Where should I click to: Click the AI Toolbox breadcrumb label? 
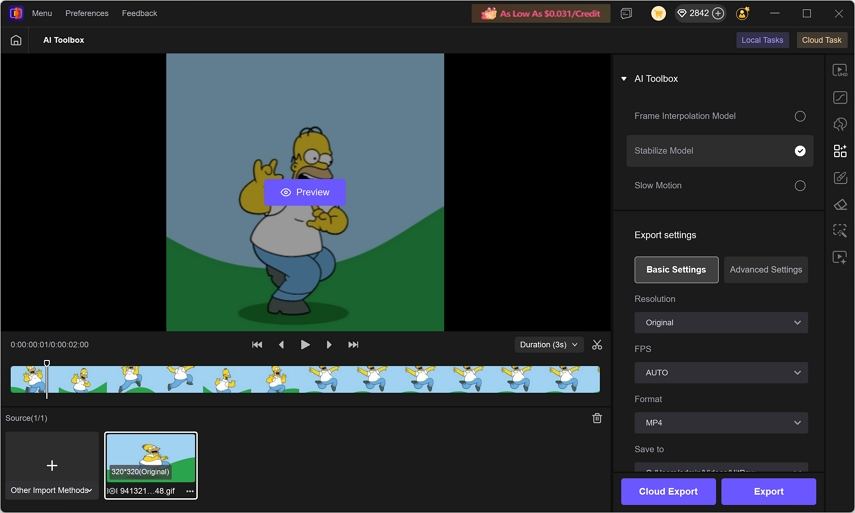coord(64,40)
